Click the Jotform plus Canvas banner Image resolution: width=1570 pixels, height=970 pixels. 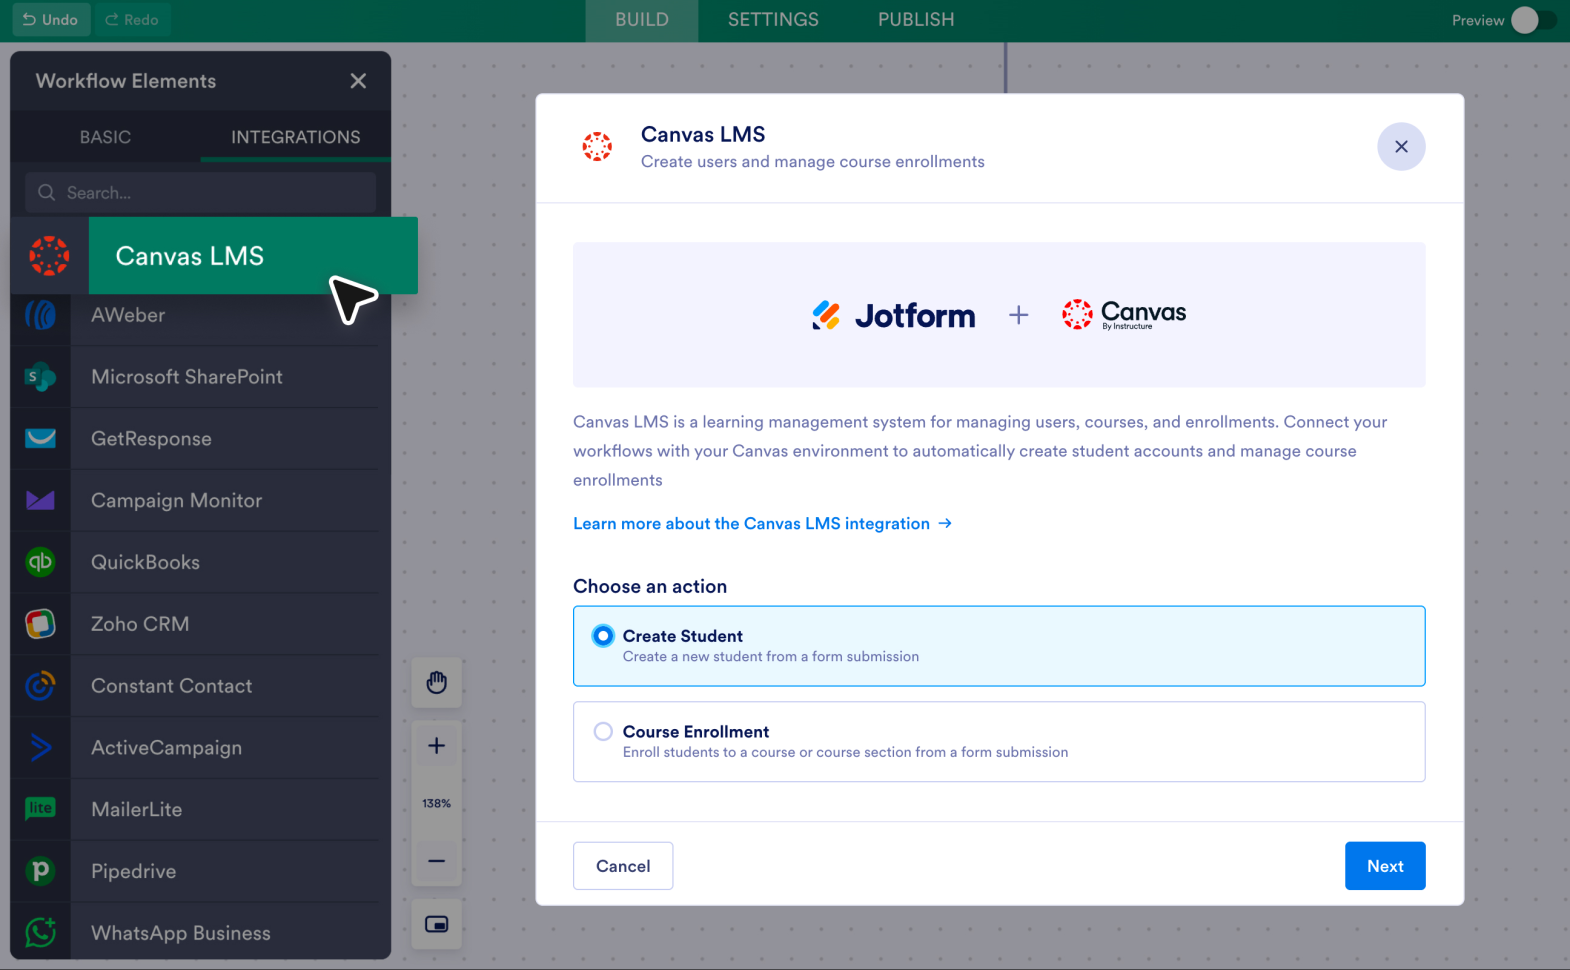[999, 315]
